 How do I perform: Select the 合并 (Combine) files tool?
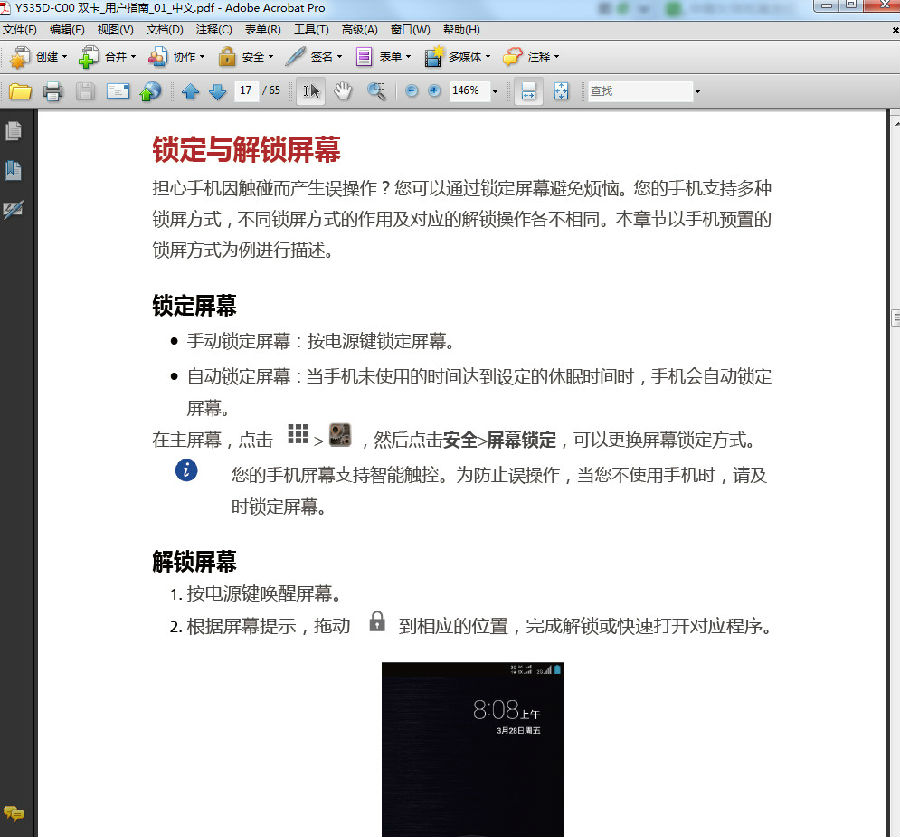[x=107, y=57]
